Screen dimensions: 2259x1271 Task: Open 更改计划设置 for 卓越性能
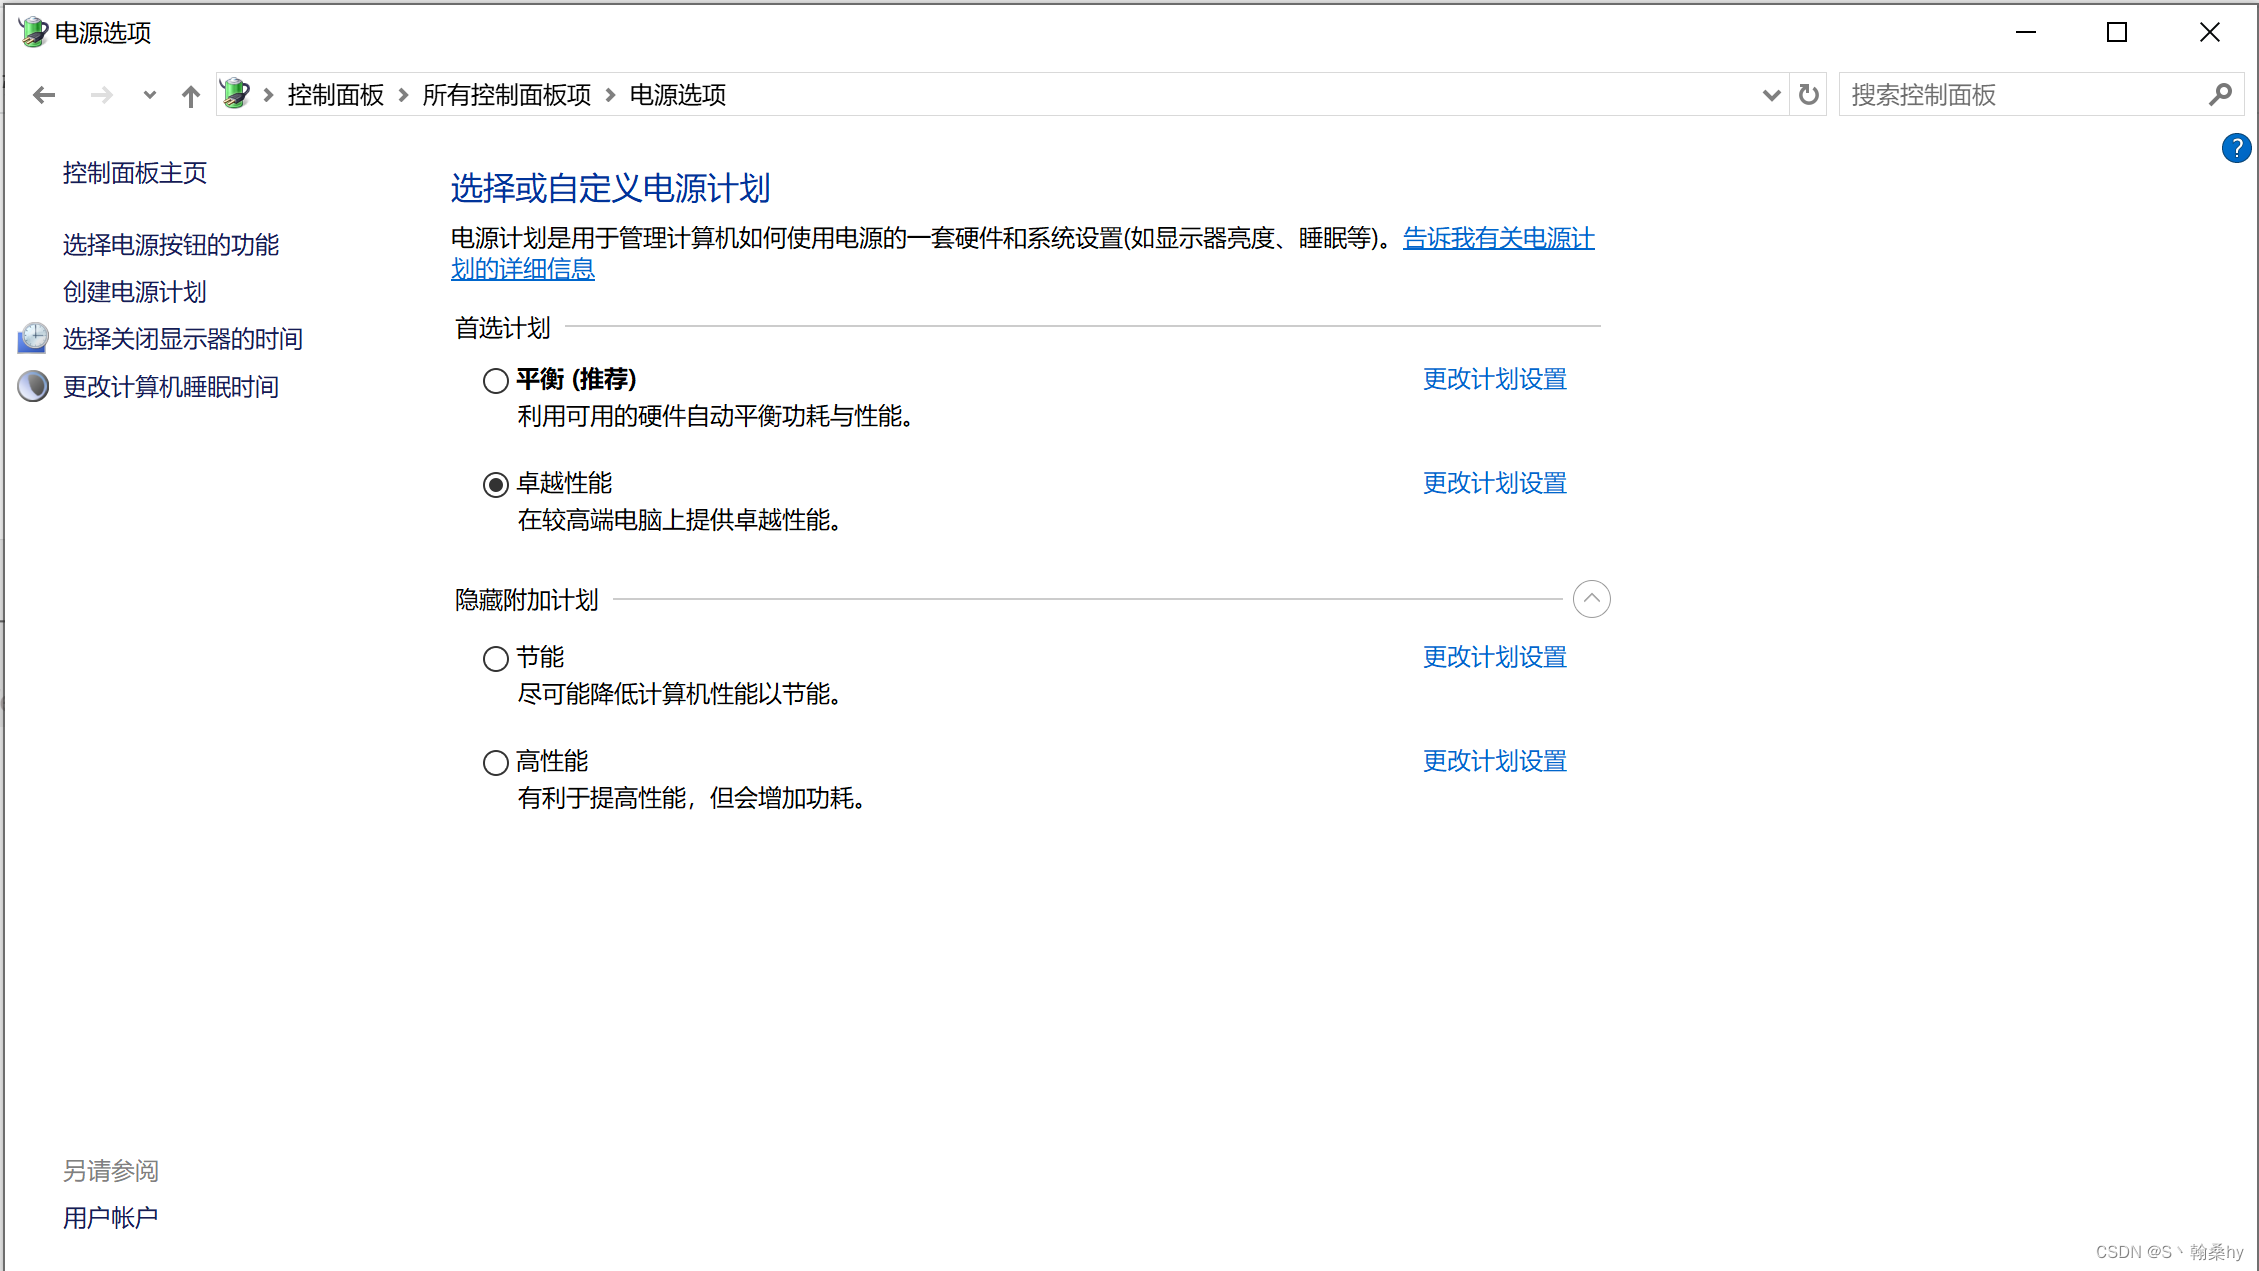pyautogui.click(x=1494, y=483)
